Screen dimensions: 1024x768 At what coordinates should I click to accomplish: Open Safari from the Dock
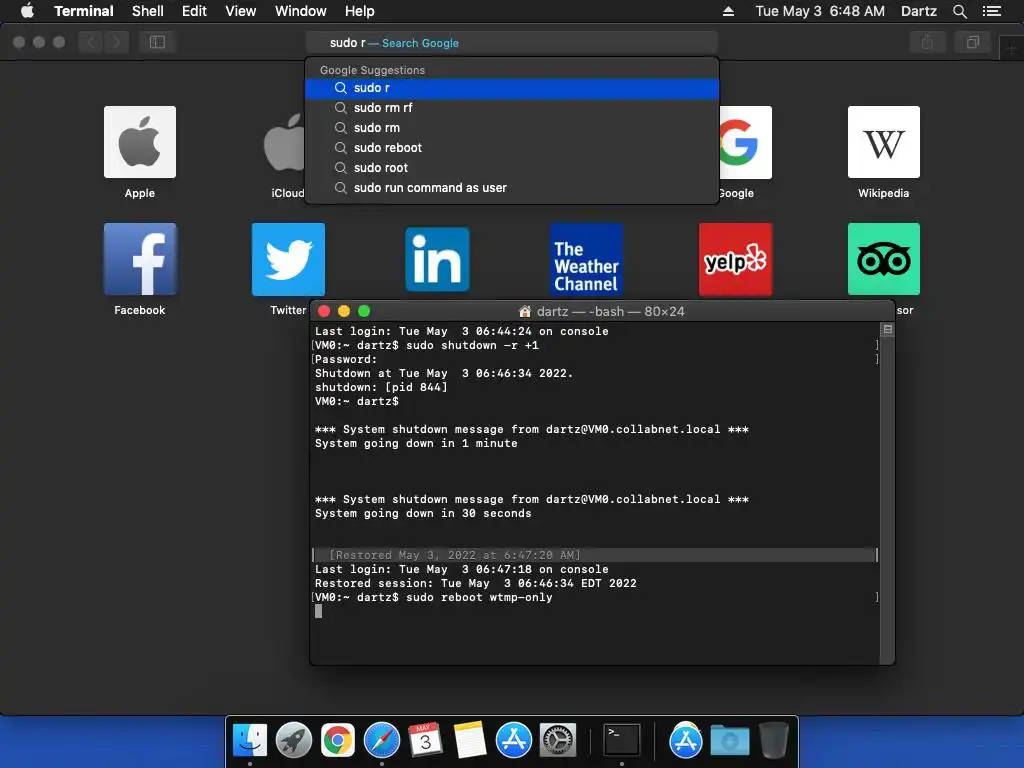(x=381, y=741)
